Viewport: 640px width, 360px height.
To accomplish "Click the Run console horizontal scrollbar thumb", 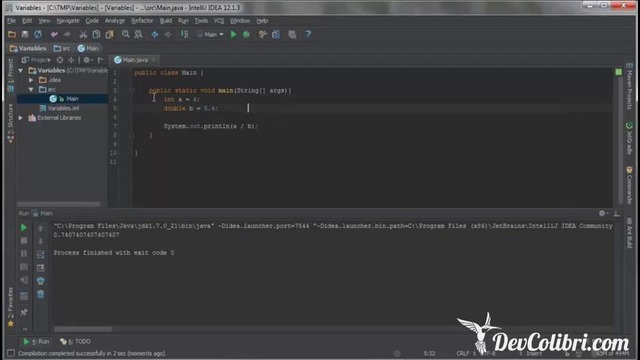I will (x=82, y=329).
